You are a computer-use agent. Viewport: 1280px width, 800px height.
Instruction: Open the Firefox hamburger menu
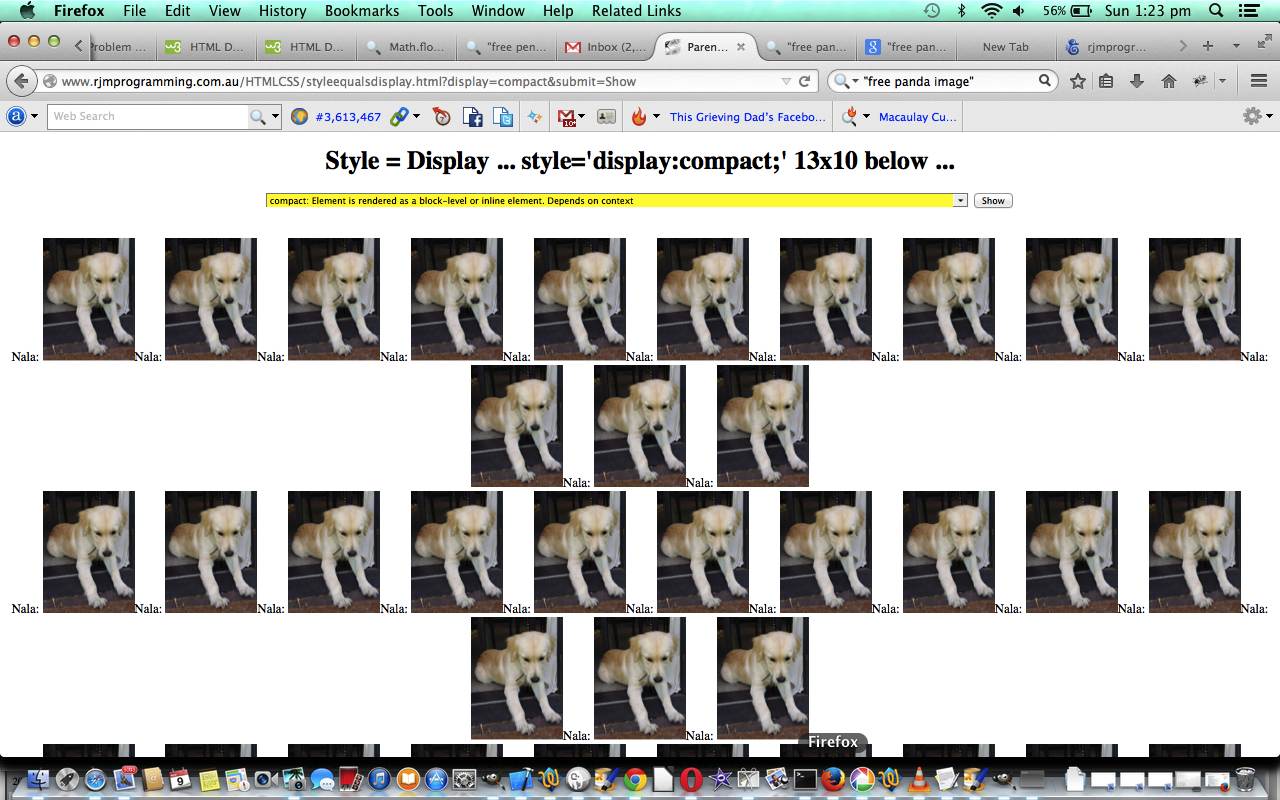(1259, 81)
